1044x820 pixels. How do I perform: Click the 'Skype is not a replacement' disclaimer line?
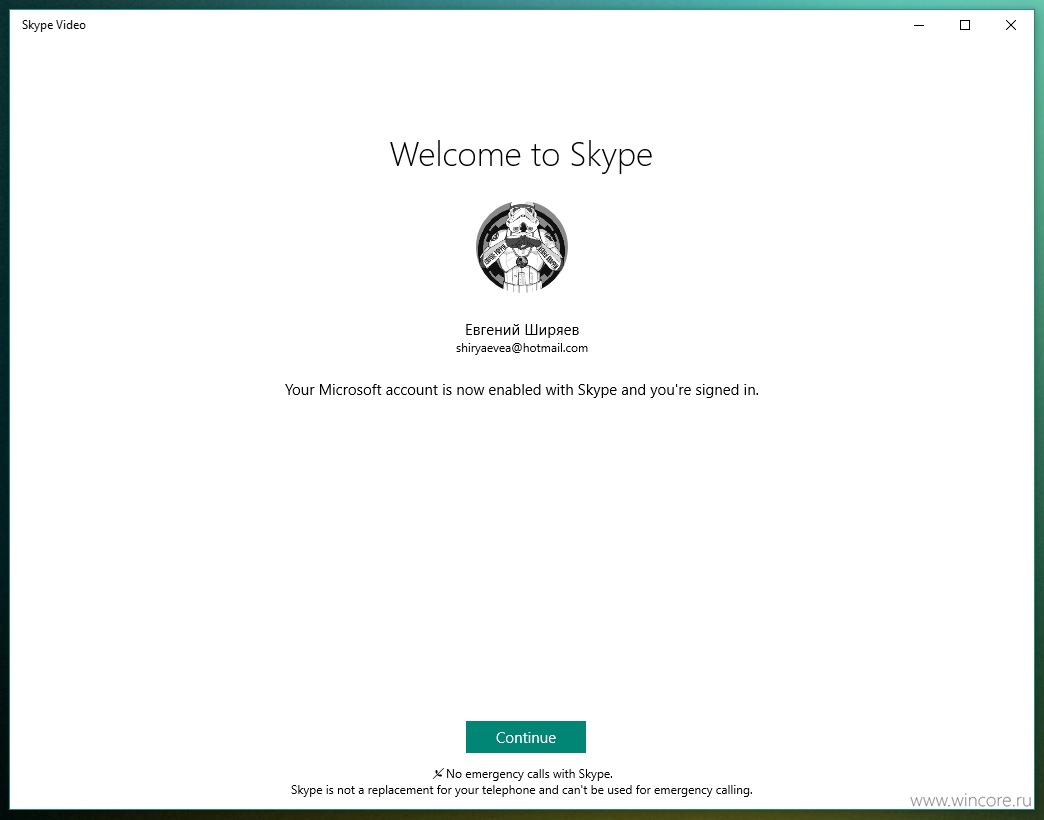click(522, 790)
